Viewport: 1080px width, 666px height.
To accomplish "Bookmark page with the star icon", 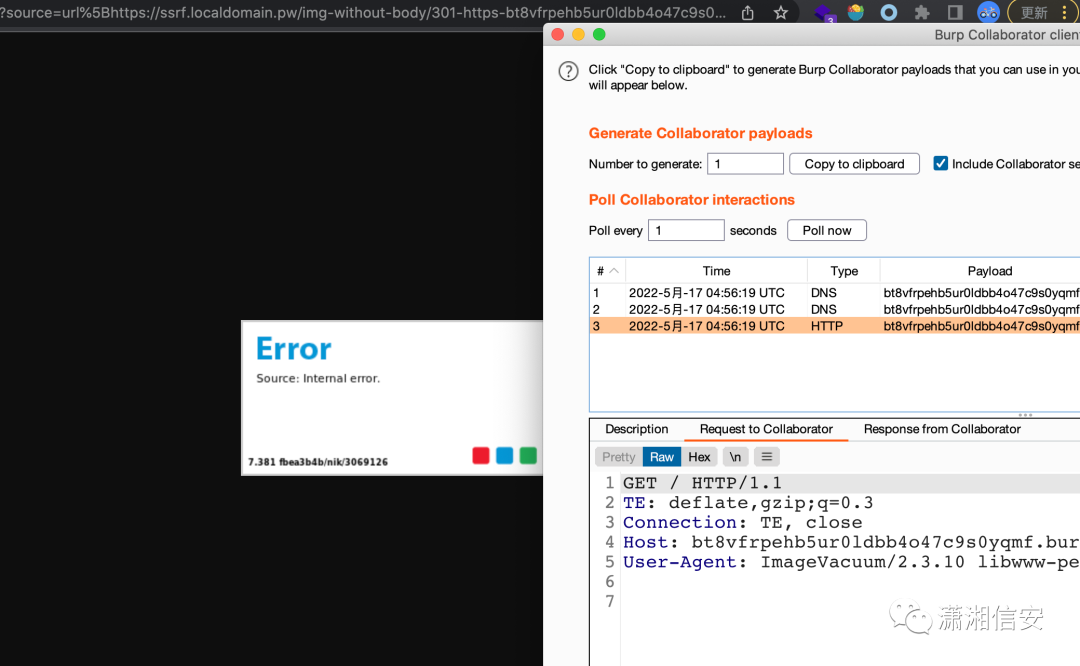I will click(x=780, y=12).
